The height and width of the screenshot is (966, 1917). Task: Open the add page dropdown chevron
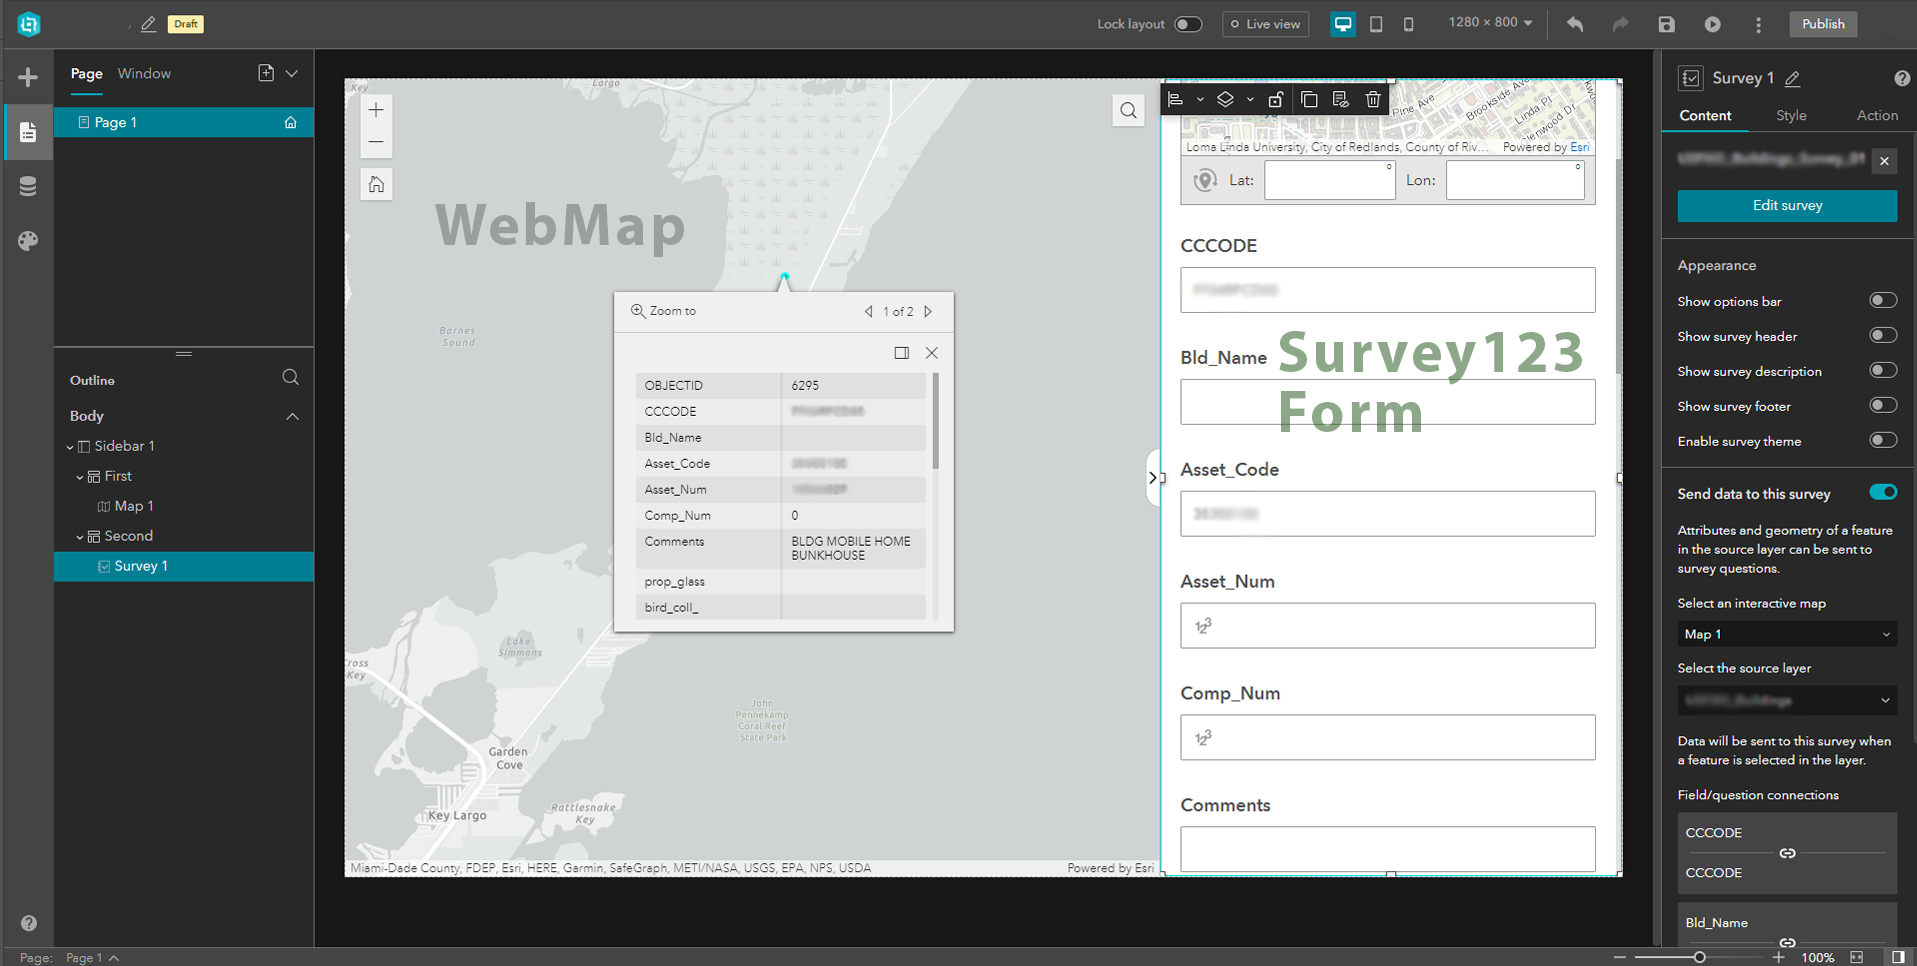[x=292, y=73]
